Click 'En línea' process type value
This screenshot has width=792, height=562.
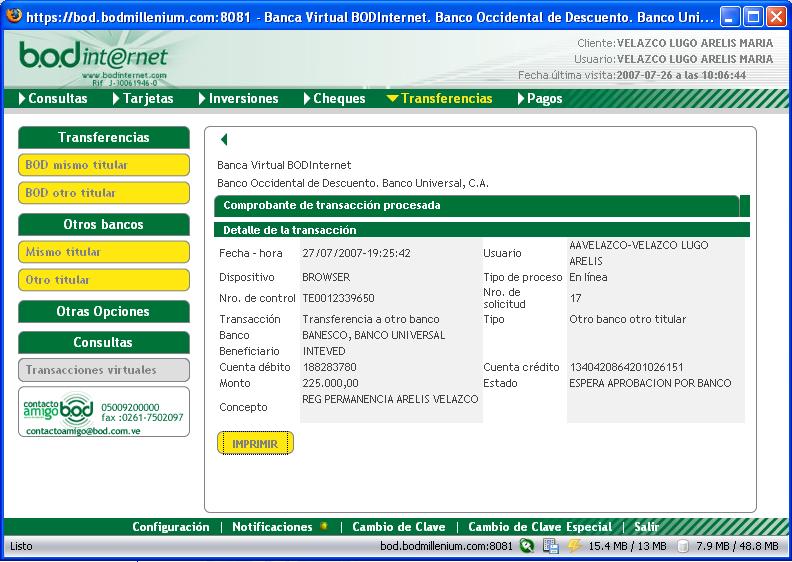point(588,277)
